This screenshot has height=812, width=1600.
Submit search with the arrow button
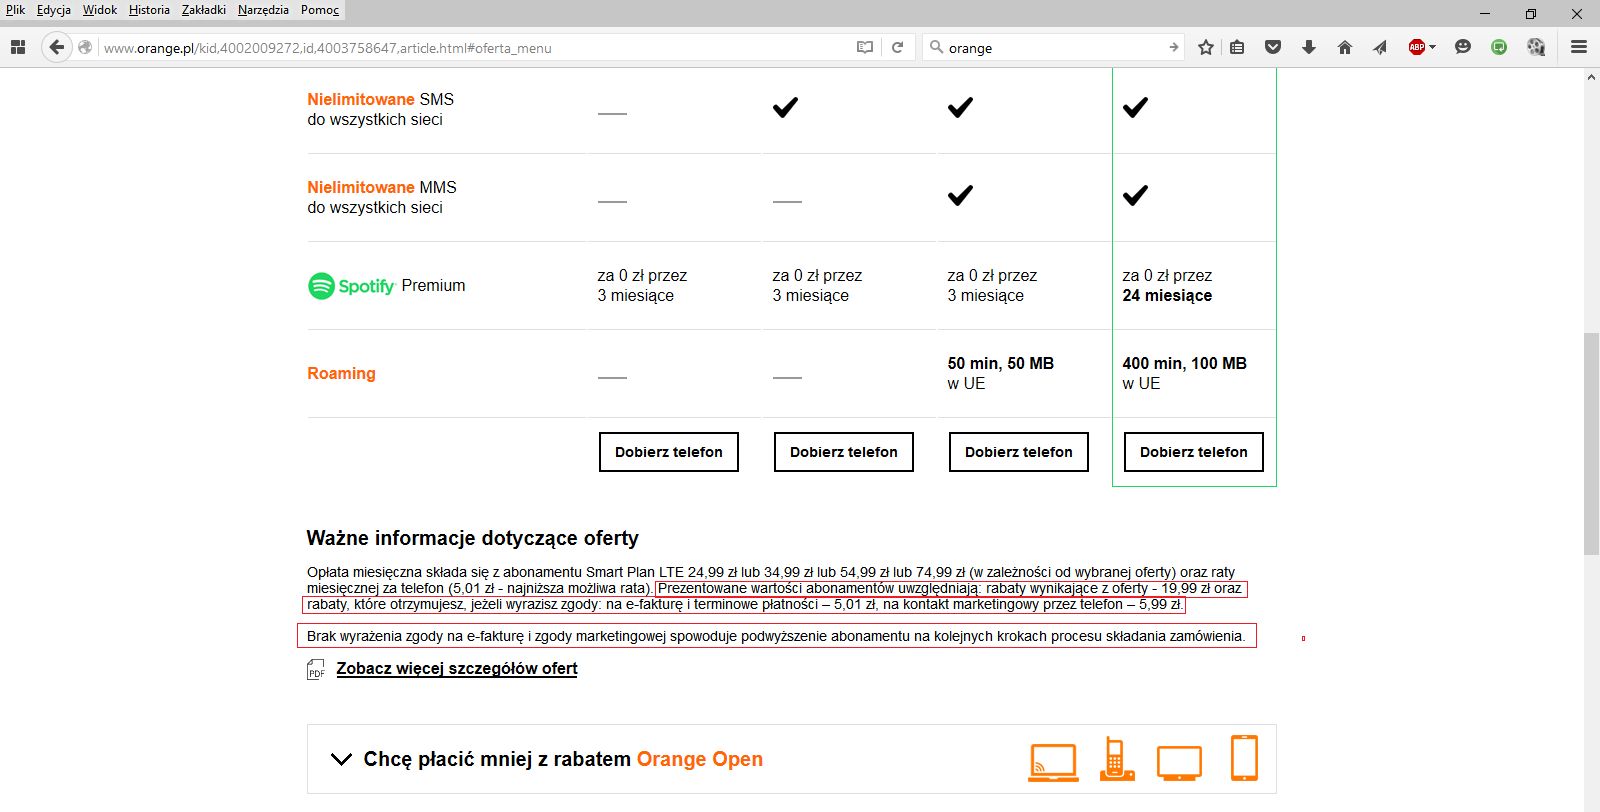(x=1173, y=47)
